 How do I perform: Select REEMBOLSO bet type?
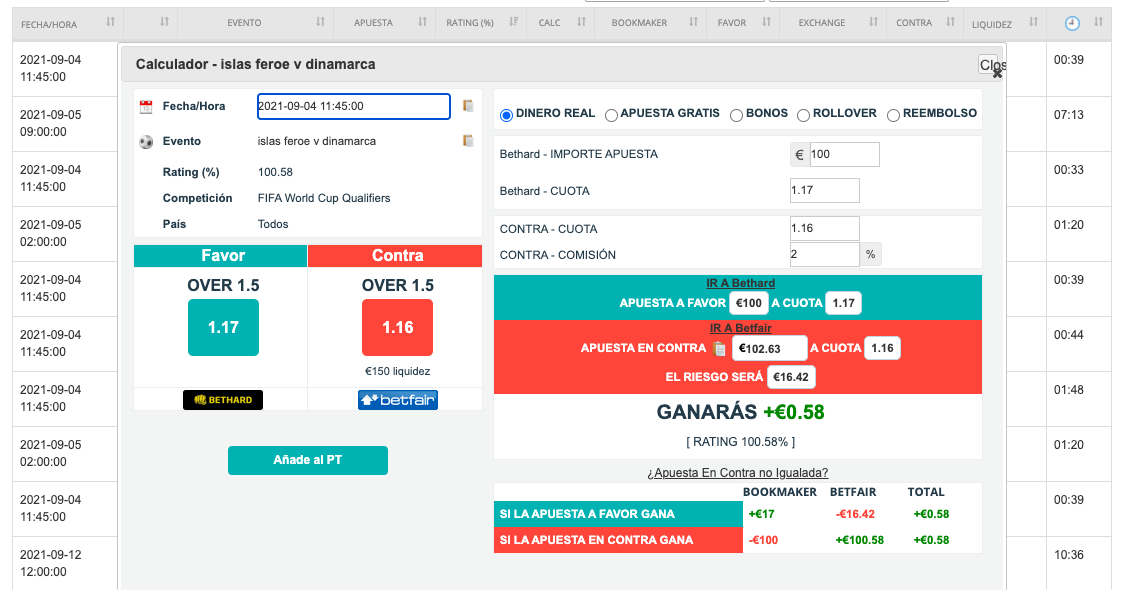[x=893, y=115]
